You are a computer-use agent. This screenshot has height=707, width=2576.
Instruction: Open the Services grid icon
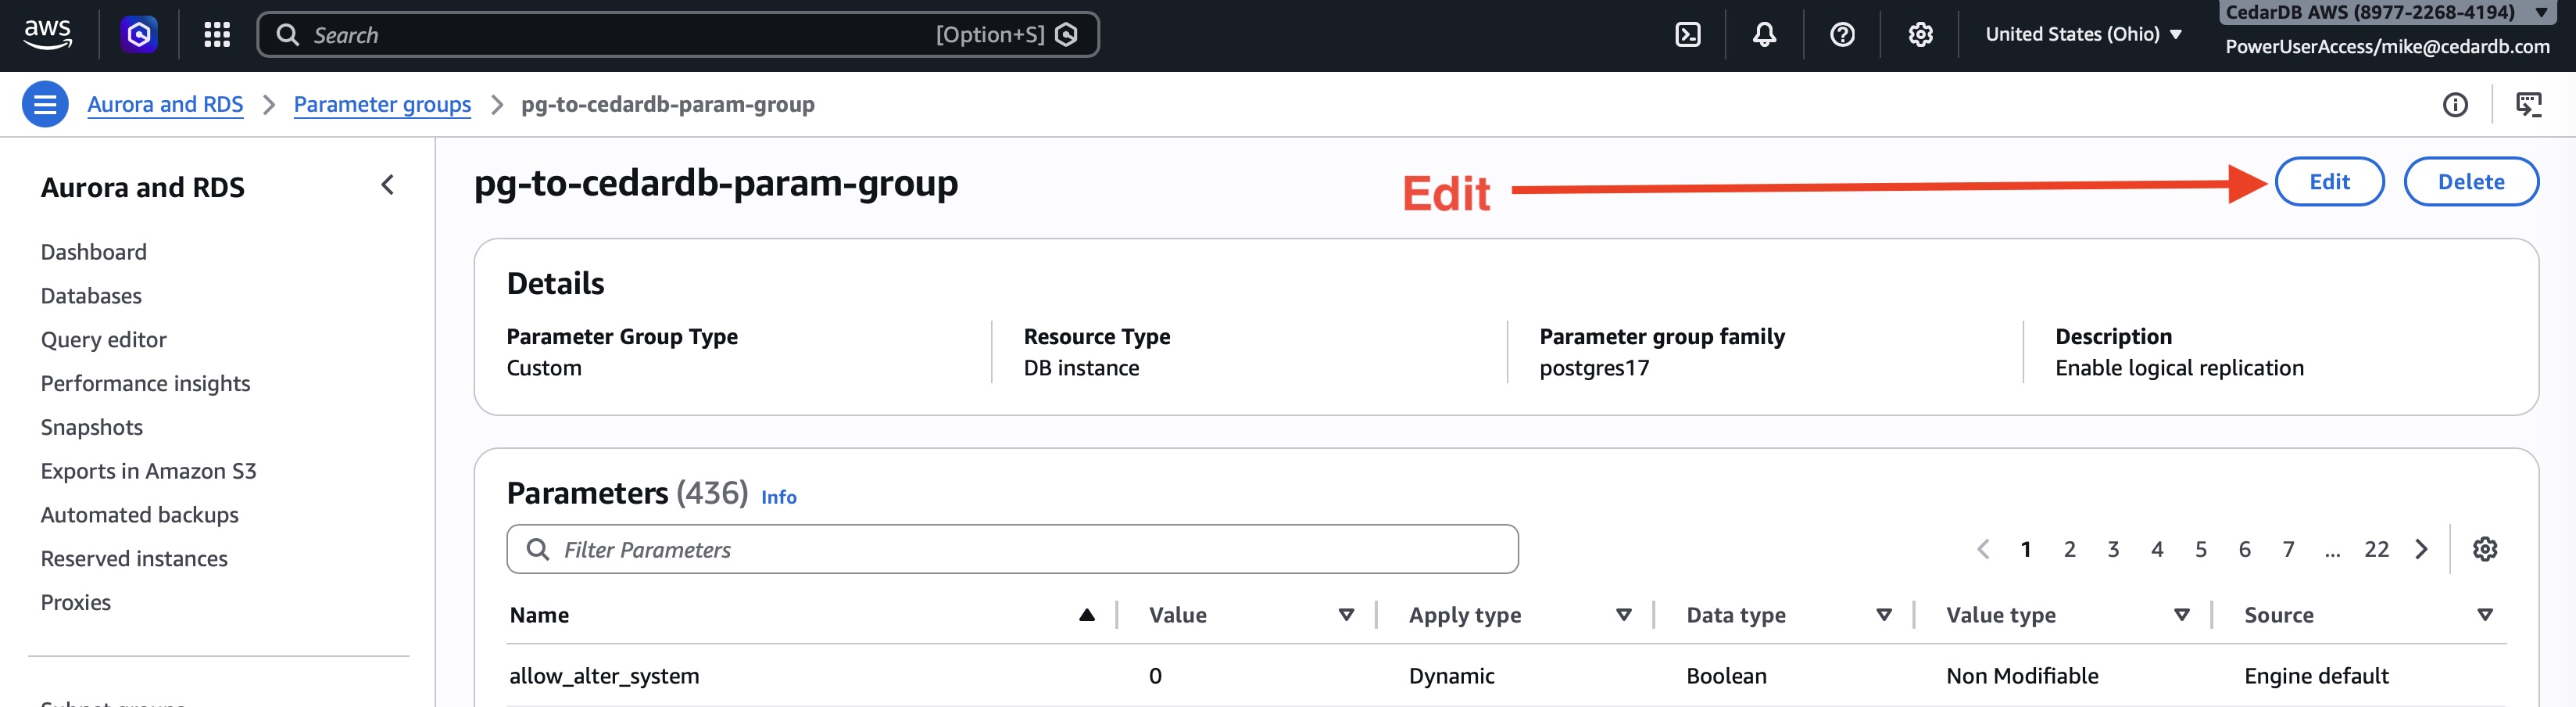216,34
